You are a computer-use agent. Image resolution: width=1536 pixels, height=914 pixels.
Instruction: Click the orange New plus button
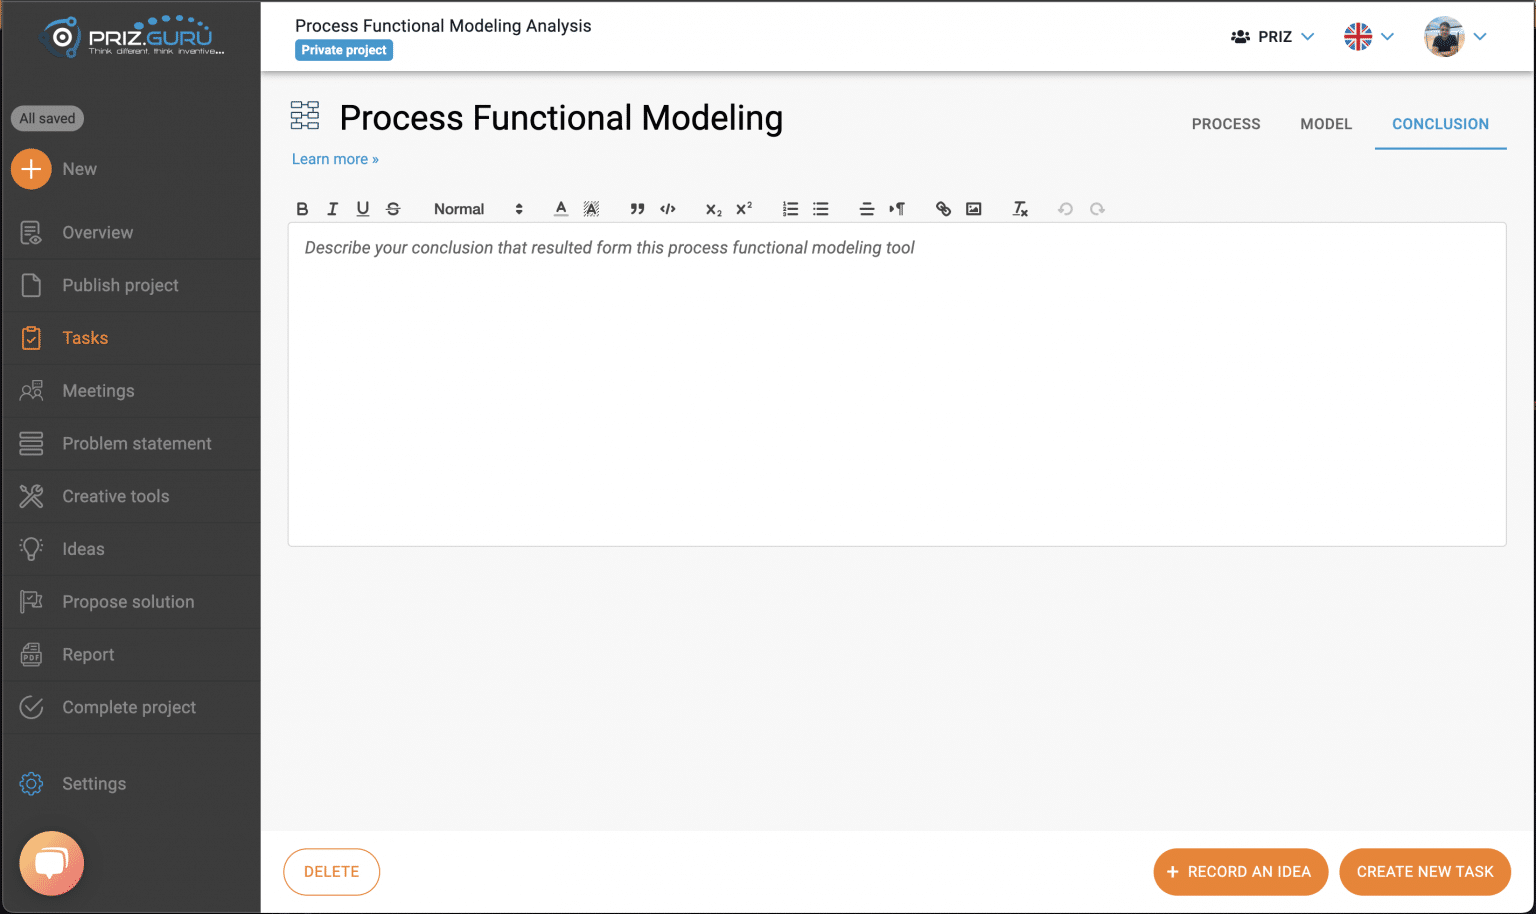(x=31, y=169)
